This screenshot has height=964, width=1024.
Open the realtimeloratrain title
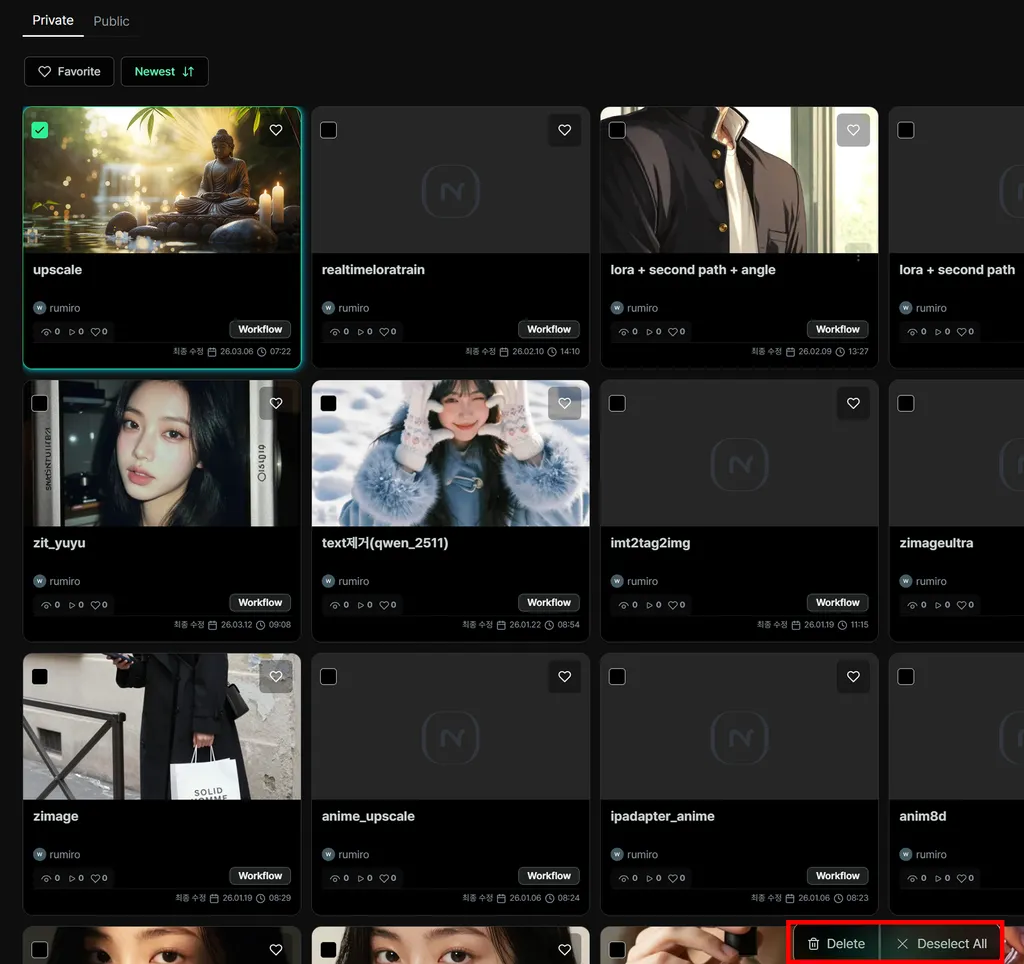[x=373, y=270]
